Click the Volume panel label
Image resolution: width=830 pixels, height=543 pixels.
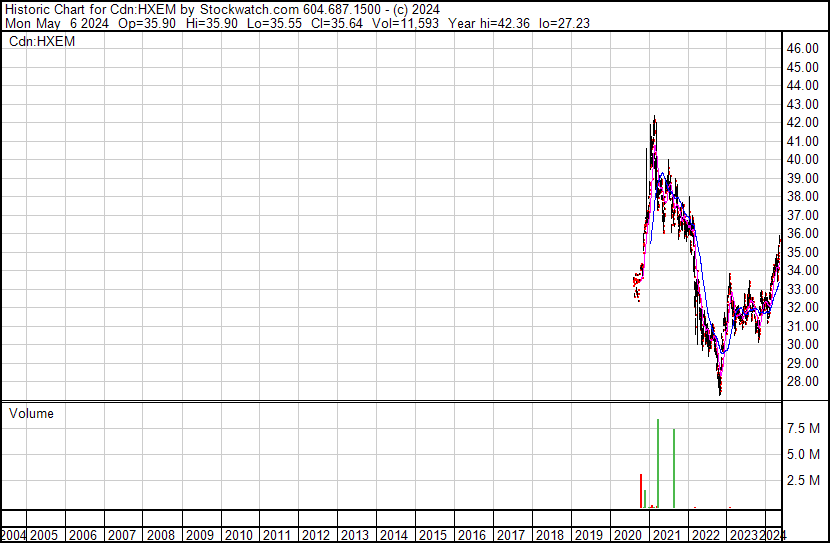click(31, 413)
